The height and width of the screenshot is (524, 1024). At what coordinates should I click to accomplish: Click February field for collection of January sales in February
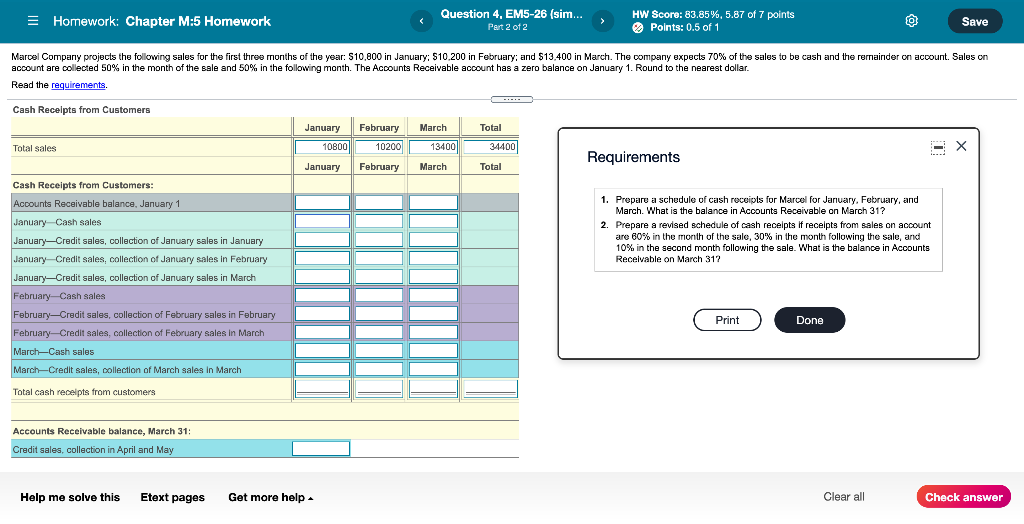tap(379, 258)
